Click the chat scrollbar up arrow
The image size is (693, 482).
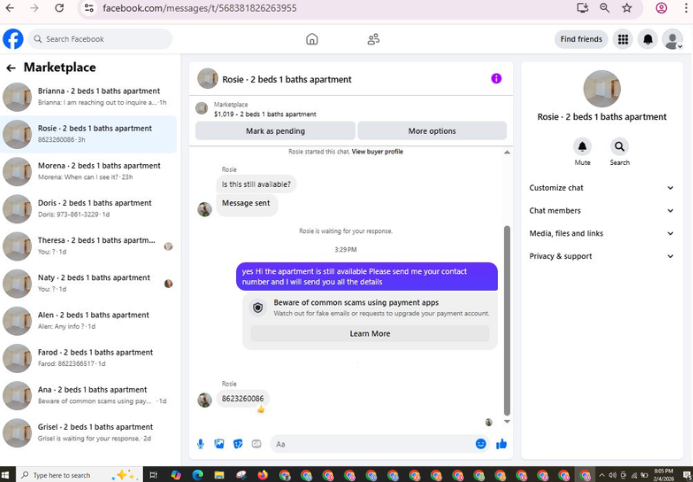point(507,152)
